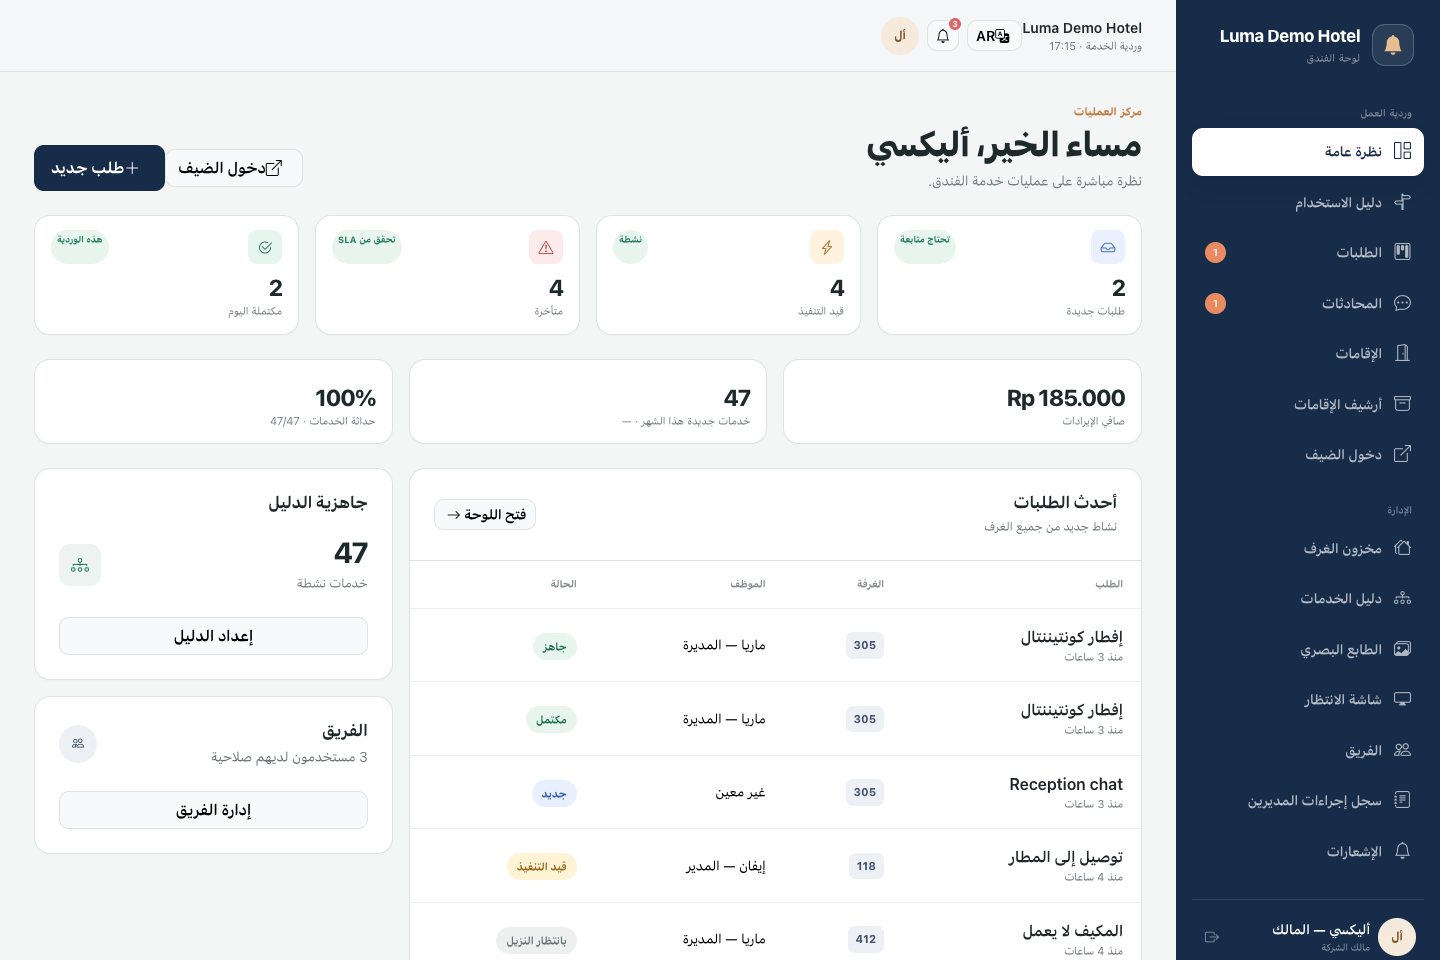Open شاشة الانتظار in the sidebar
Image resolution: width=1440 pixels, height=960 pixels.
[1308, 699]
